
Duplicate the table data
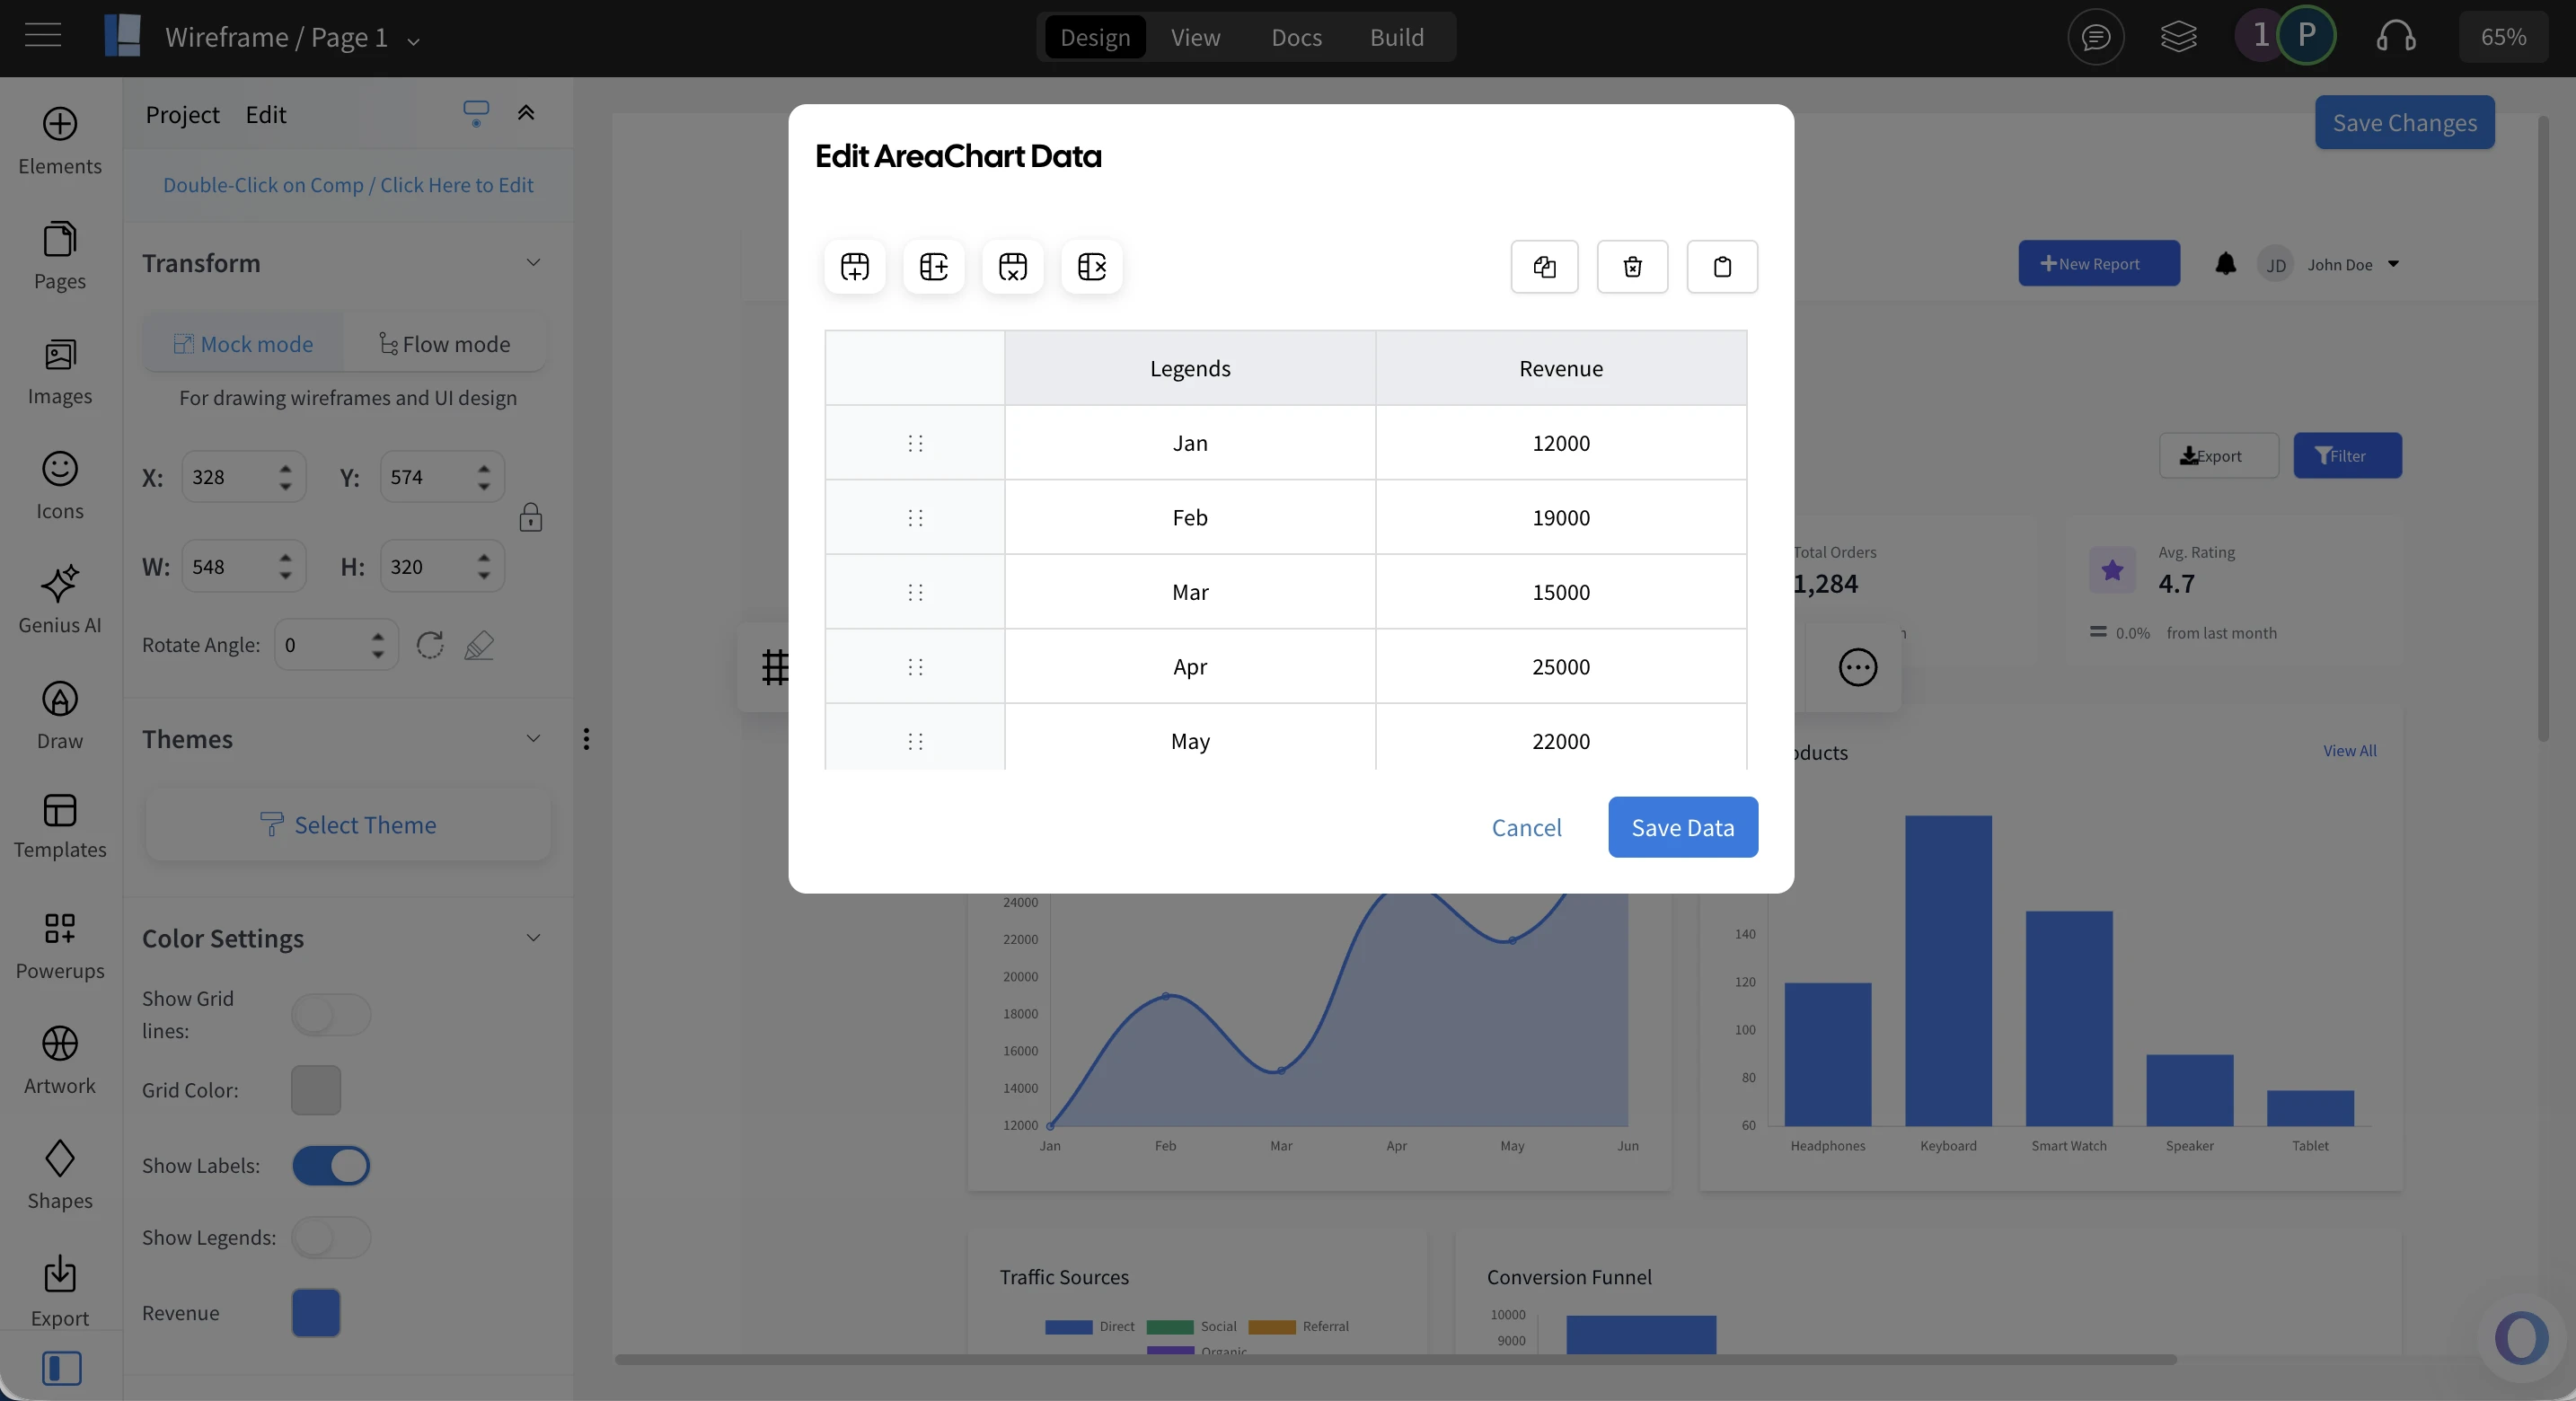tap(1544, 266)
